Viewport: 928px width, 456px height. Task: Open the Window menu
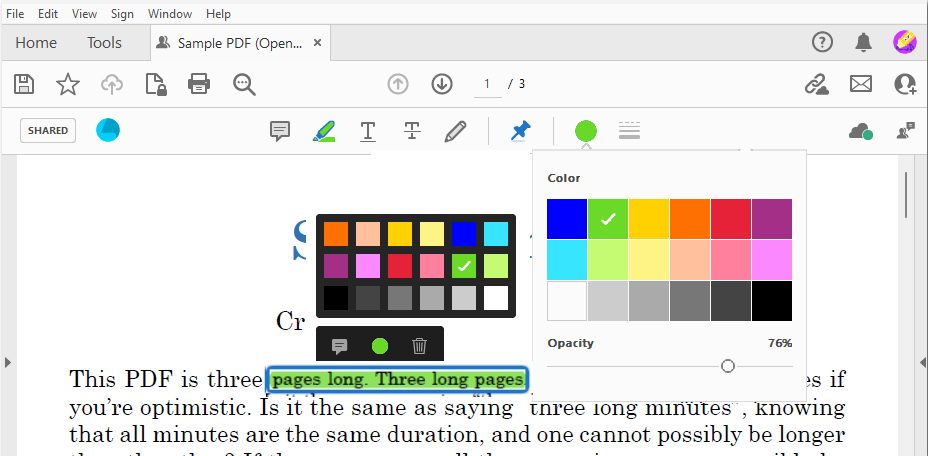point(170,14)
